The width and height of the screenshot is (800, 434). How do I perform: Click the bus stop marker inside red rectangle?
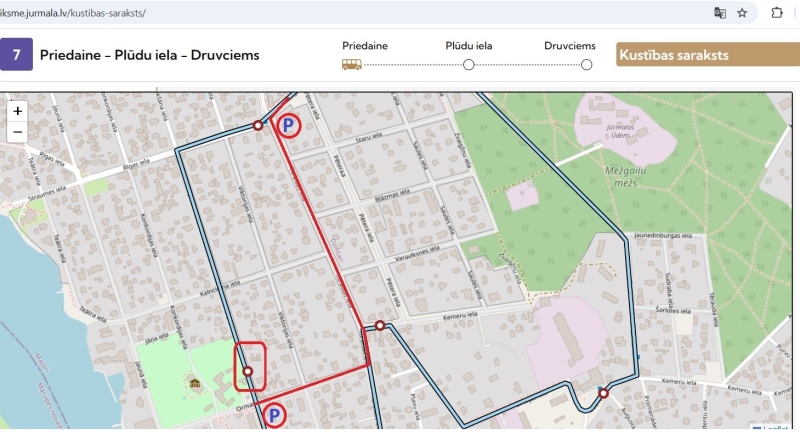(247, 371)
